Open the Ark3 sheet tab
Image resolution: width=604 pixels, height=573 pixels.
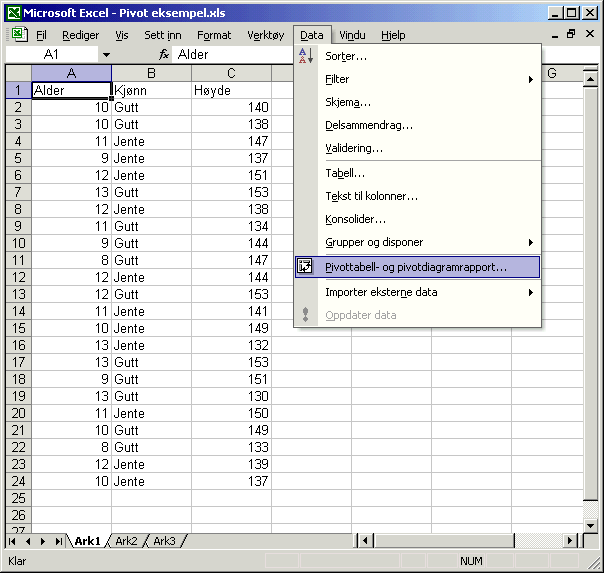click(x=164, y=541)
